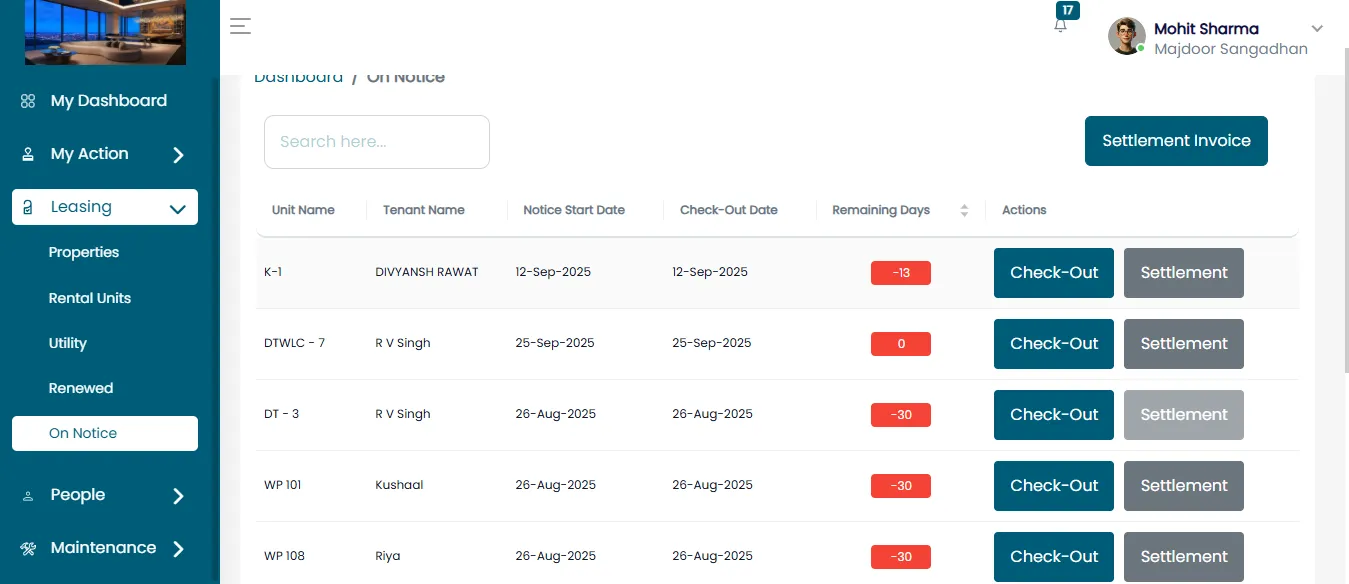Open Settlement for DTWLC - 7

point(1184,344)
